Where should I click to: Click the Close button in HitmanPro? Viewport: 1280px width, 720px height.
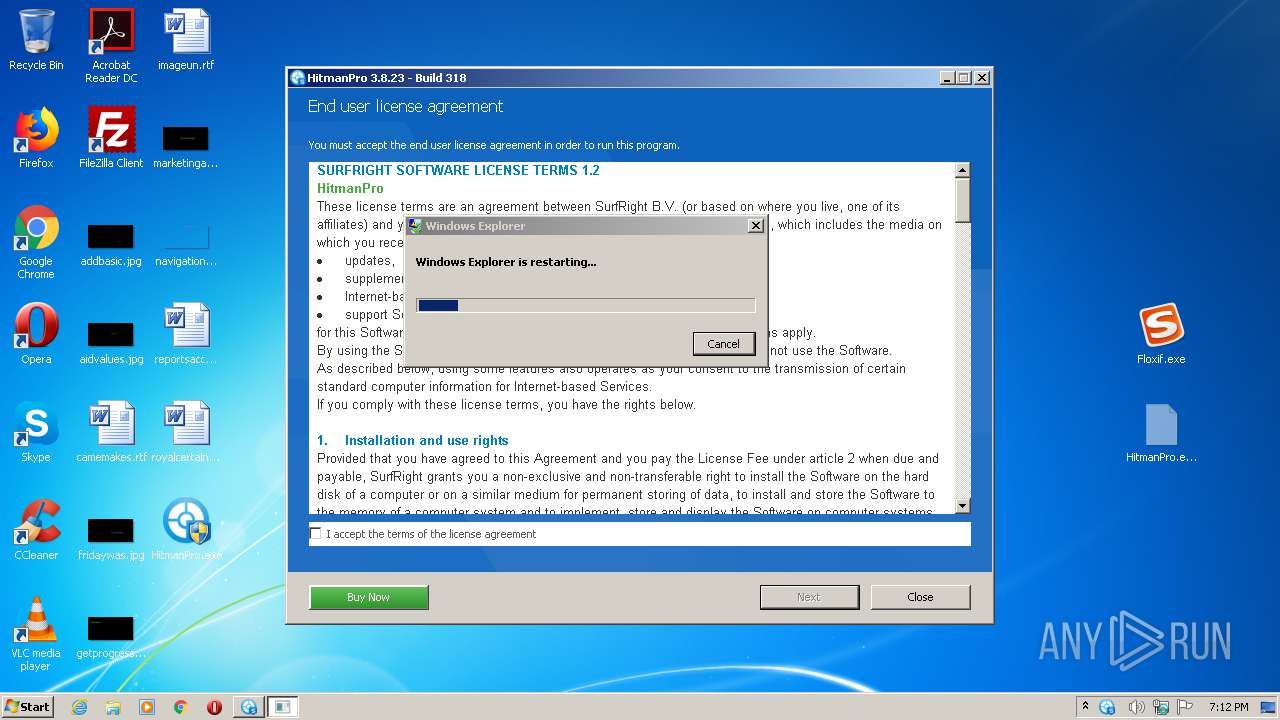click(x=920, y=597)
